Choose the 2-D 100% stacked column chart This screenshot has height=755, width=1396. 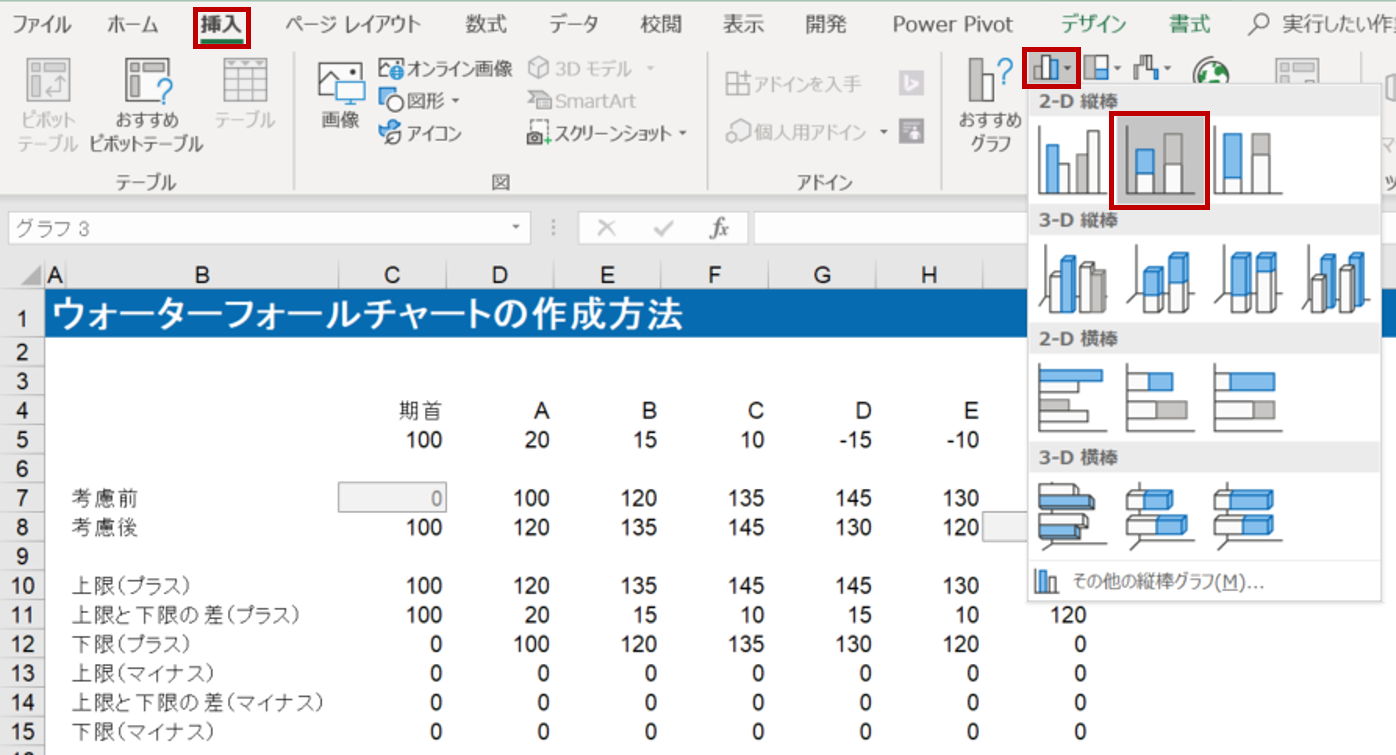pyautogui.click(x=1247, y=160)
